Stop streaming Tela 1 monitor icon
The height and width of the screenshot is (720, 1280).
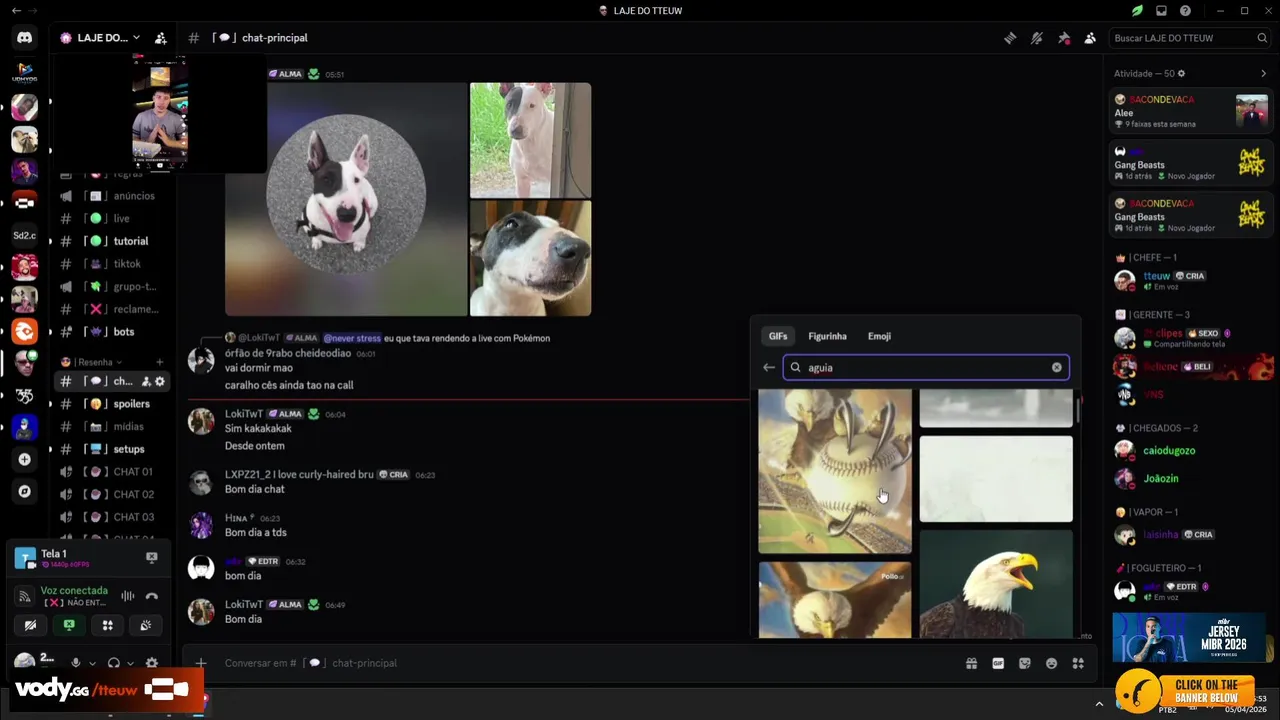(152, 557)
